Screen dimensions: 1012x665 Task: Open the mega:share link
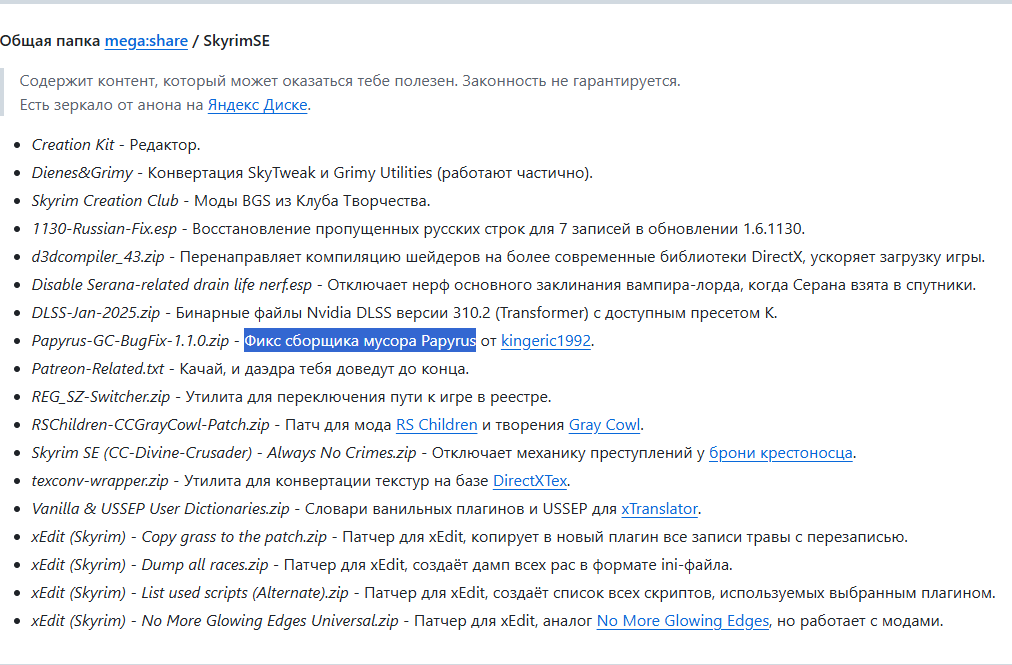point(146,41)
